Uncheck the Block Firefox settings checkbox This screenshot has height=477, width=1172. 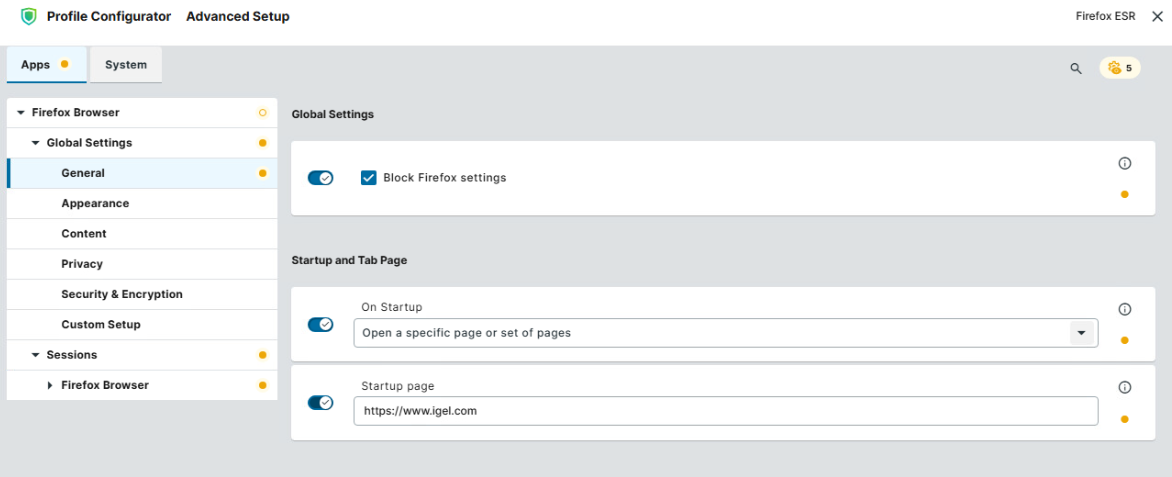tap(368, 178)
